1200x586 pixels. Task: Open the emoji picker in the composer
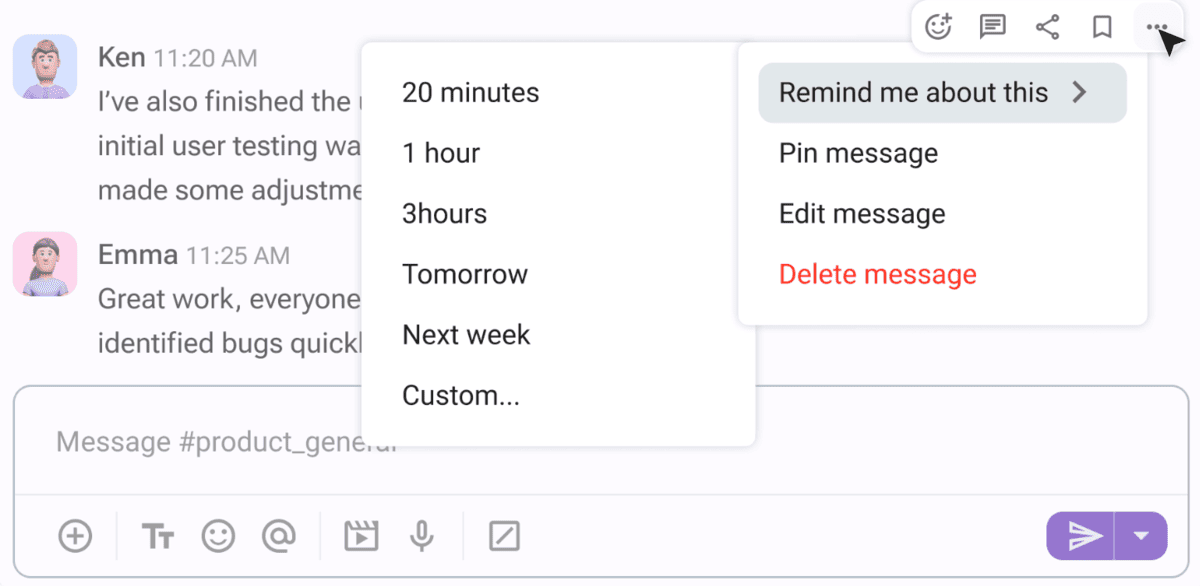tap(219, 535)
